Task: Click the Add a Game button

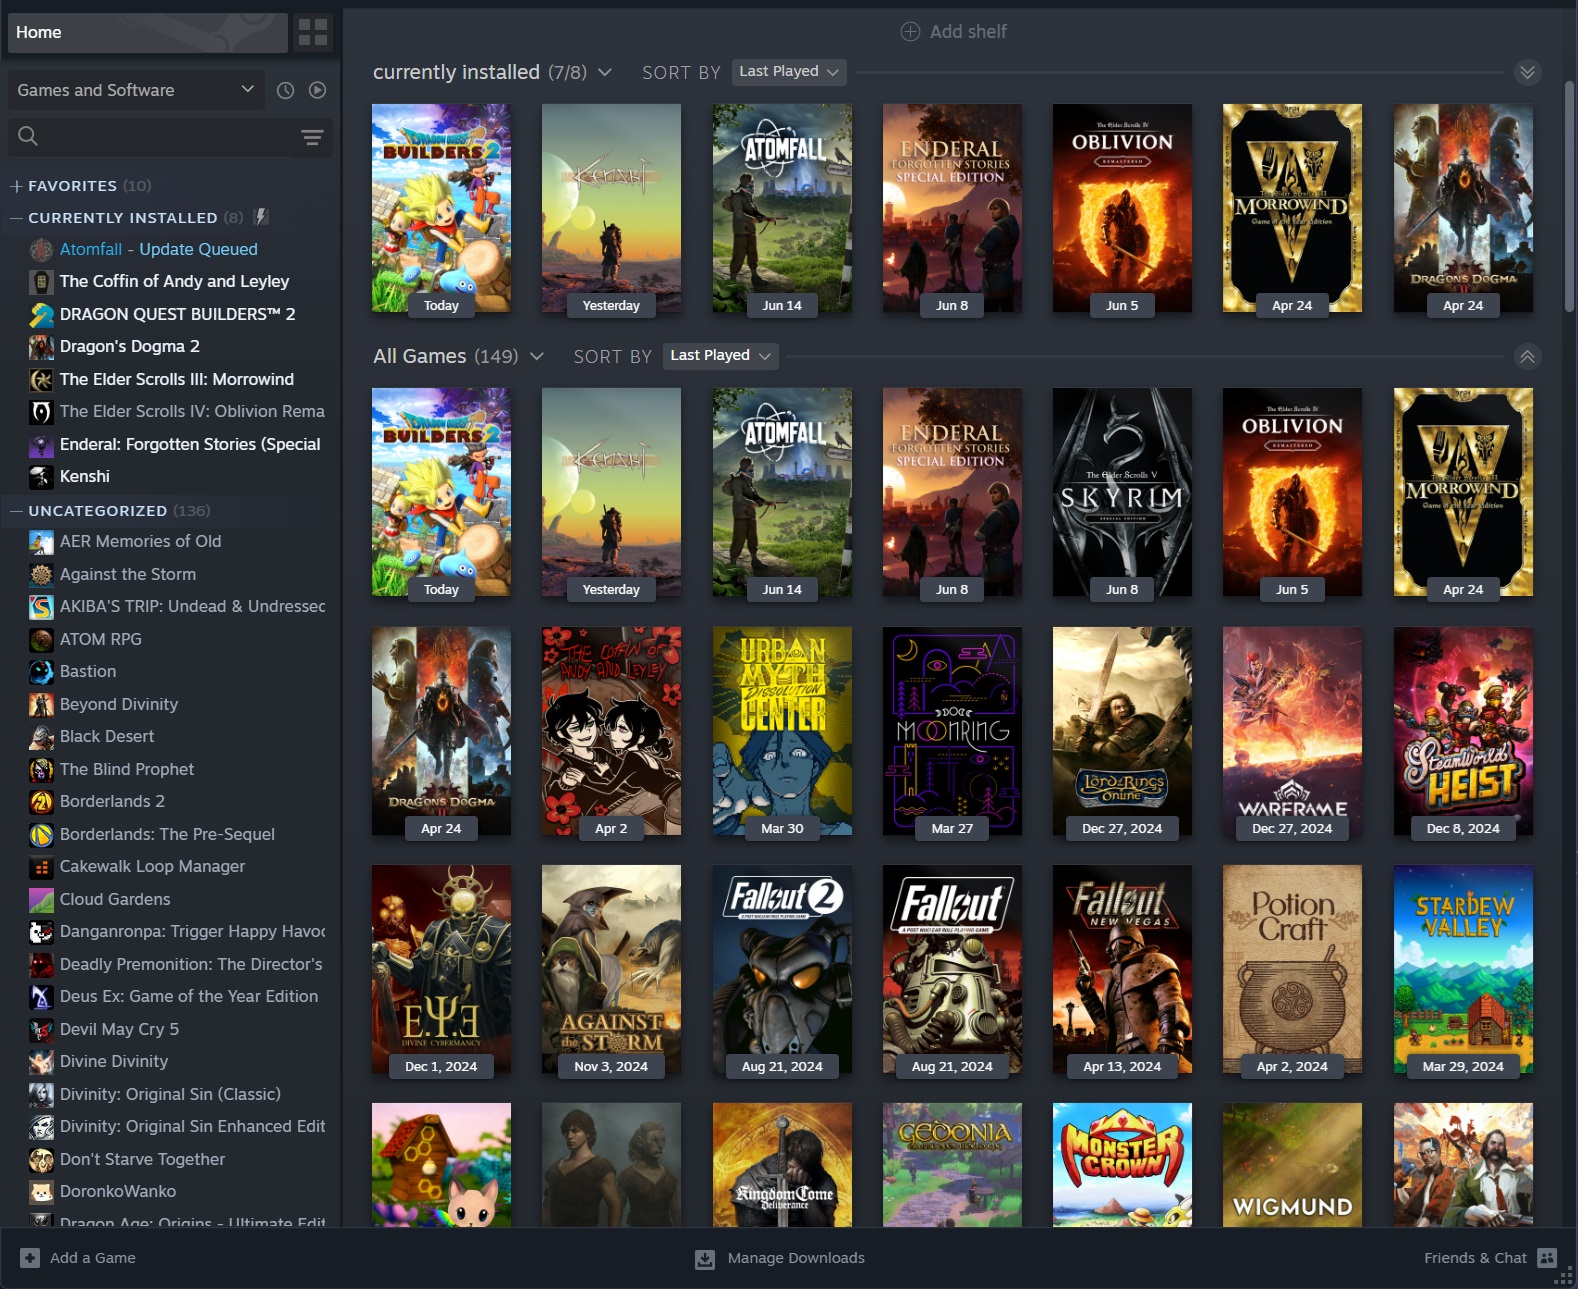Action: click(x=78, y=1258)
